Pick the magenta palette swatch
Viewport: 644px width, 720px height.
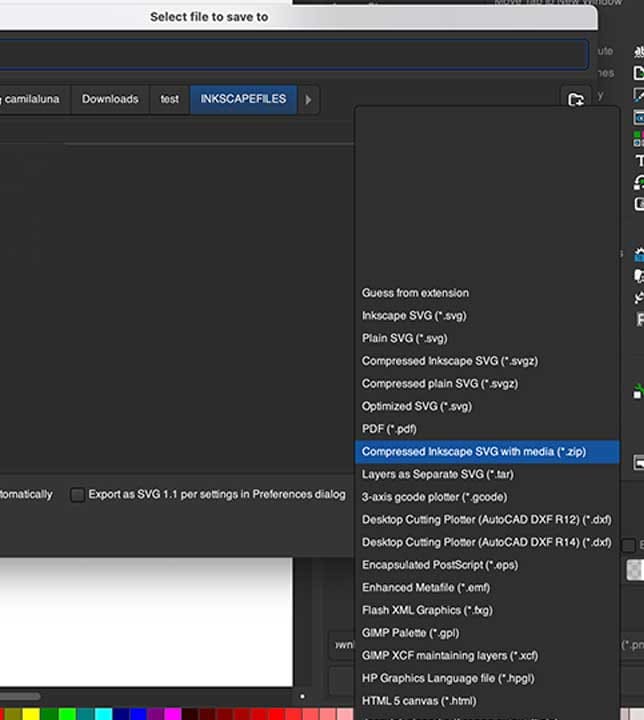(173, 714)
